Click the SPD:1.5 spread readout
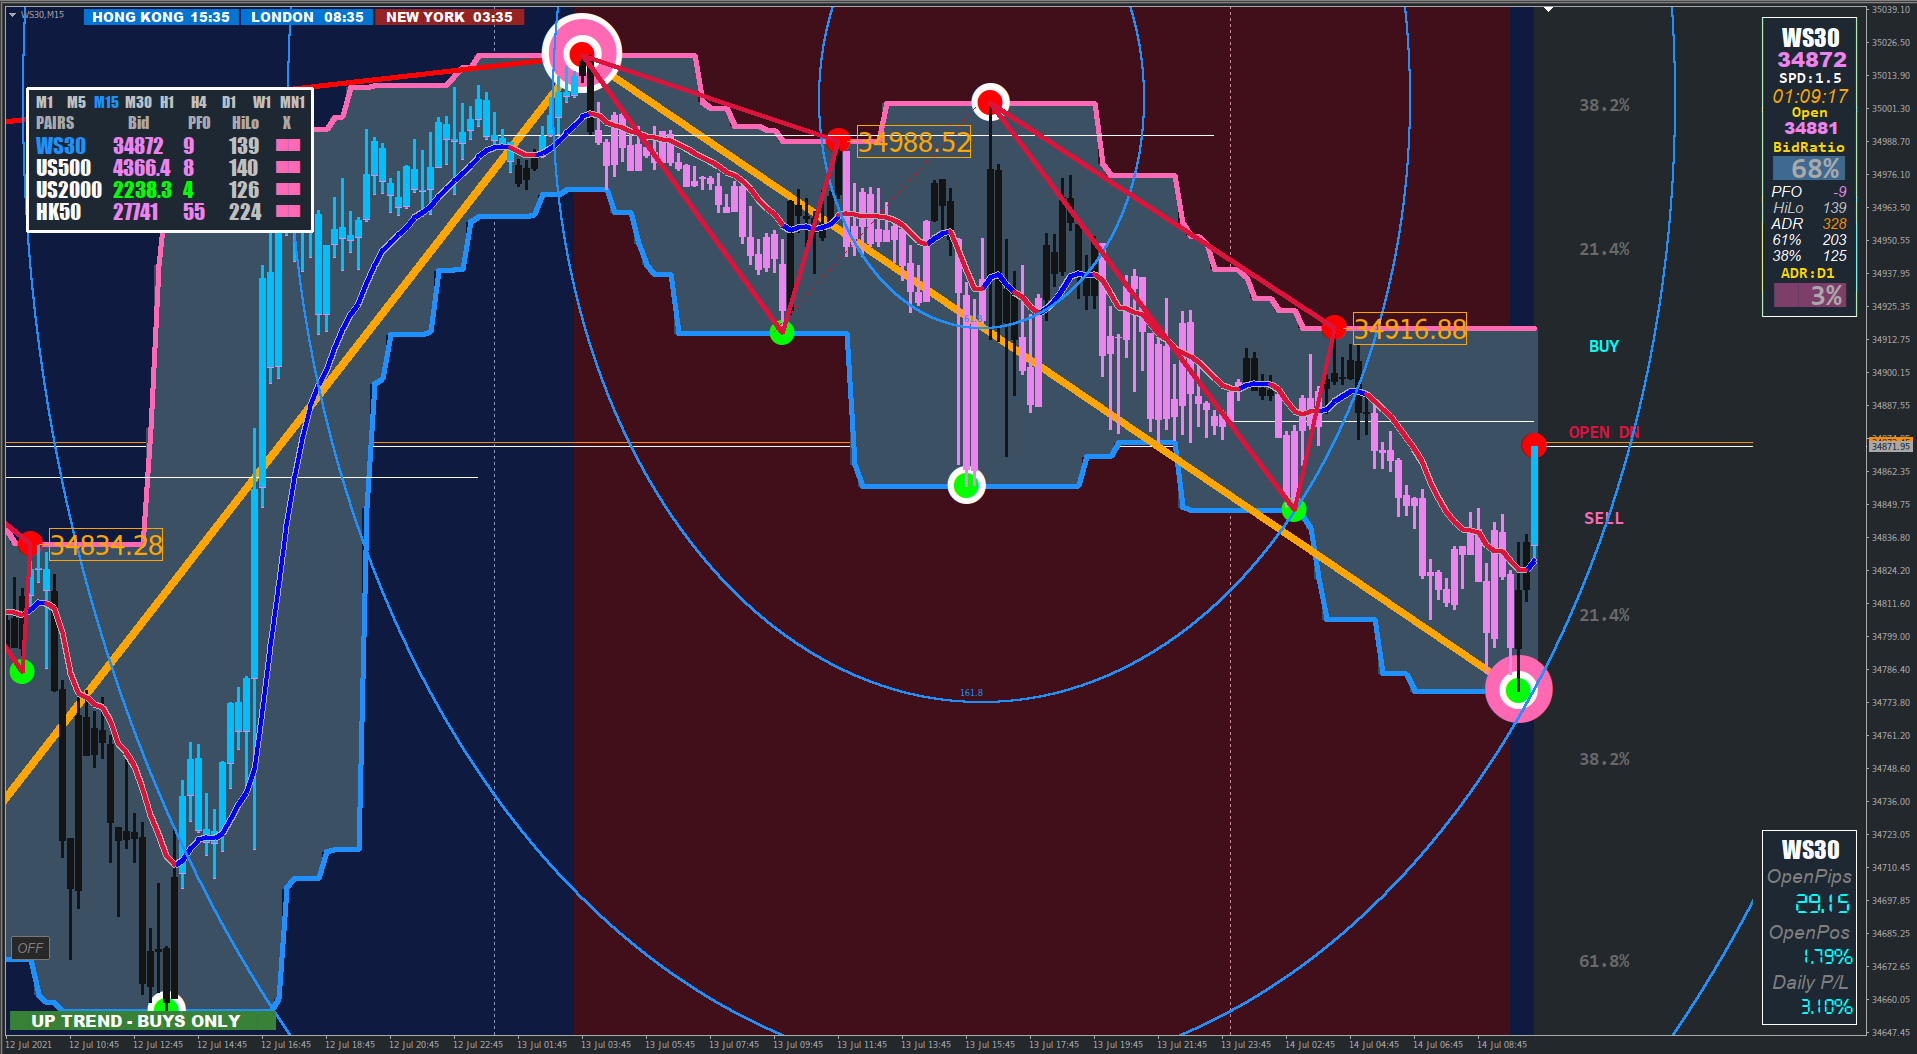The width and height of the screenshot is (1917, 1054). click(1810, 78)
